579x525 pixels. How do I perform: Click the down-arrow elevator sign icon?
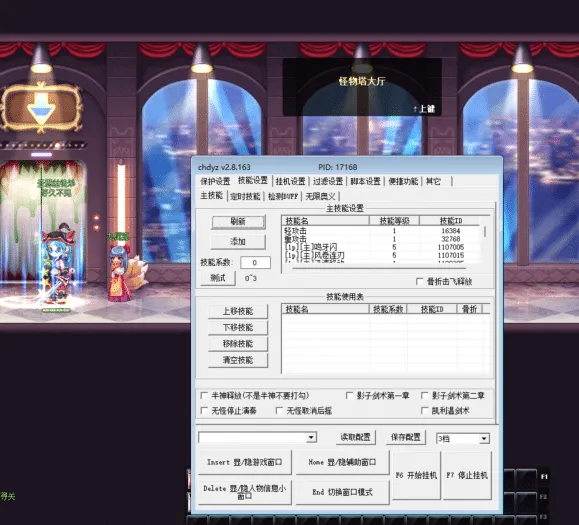(41, 108)
